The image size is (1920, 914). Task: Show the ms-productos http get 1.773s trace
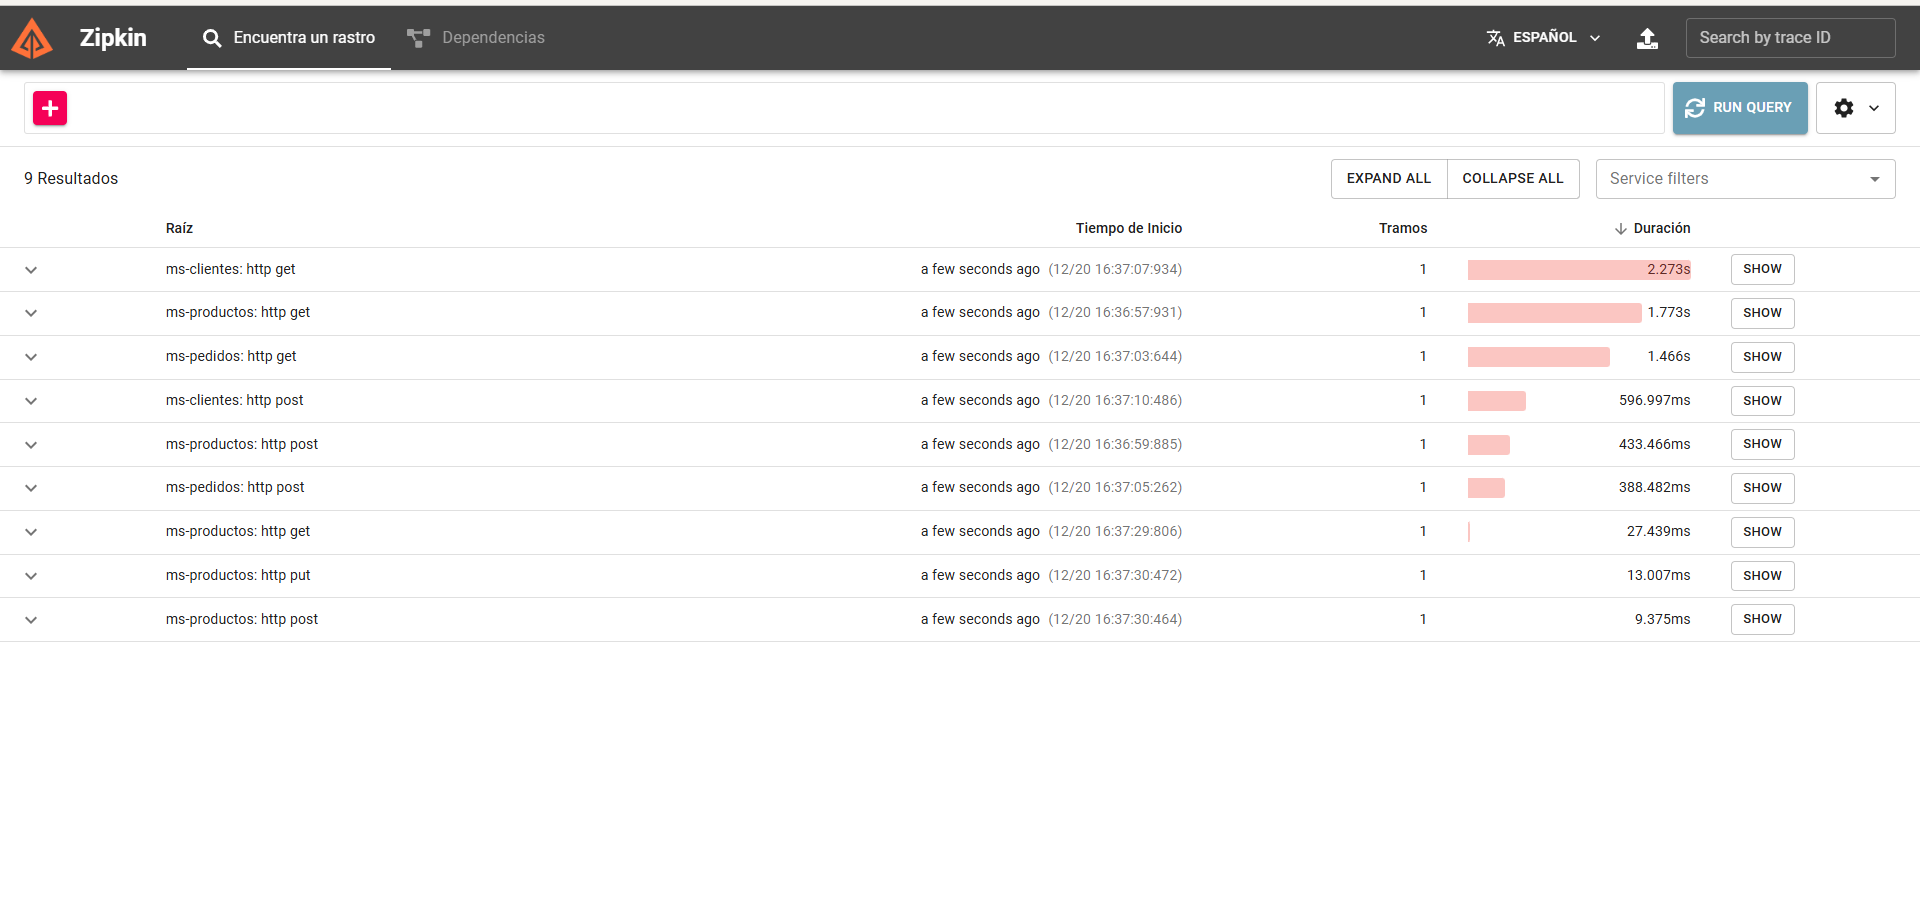pos(1762,313)
